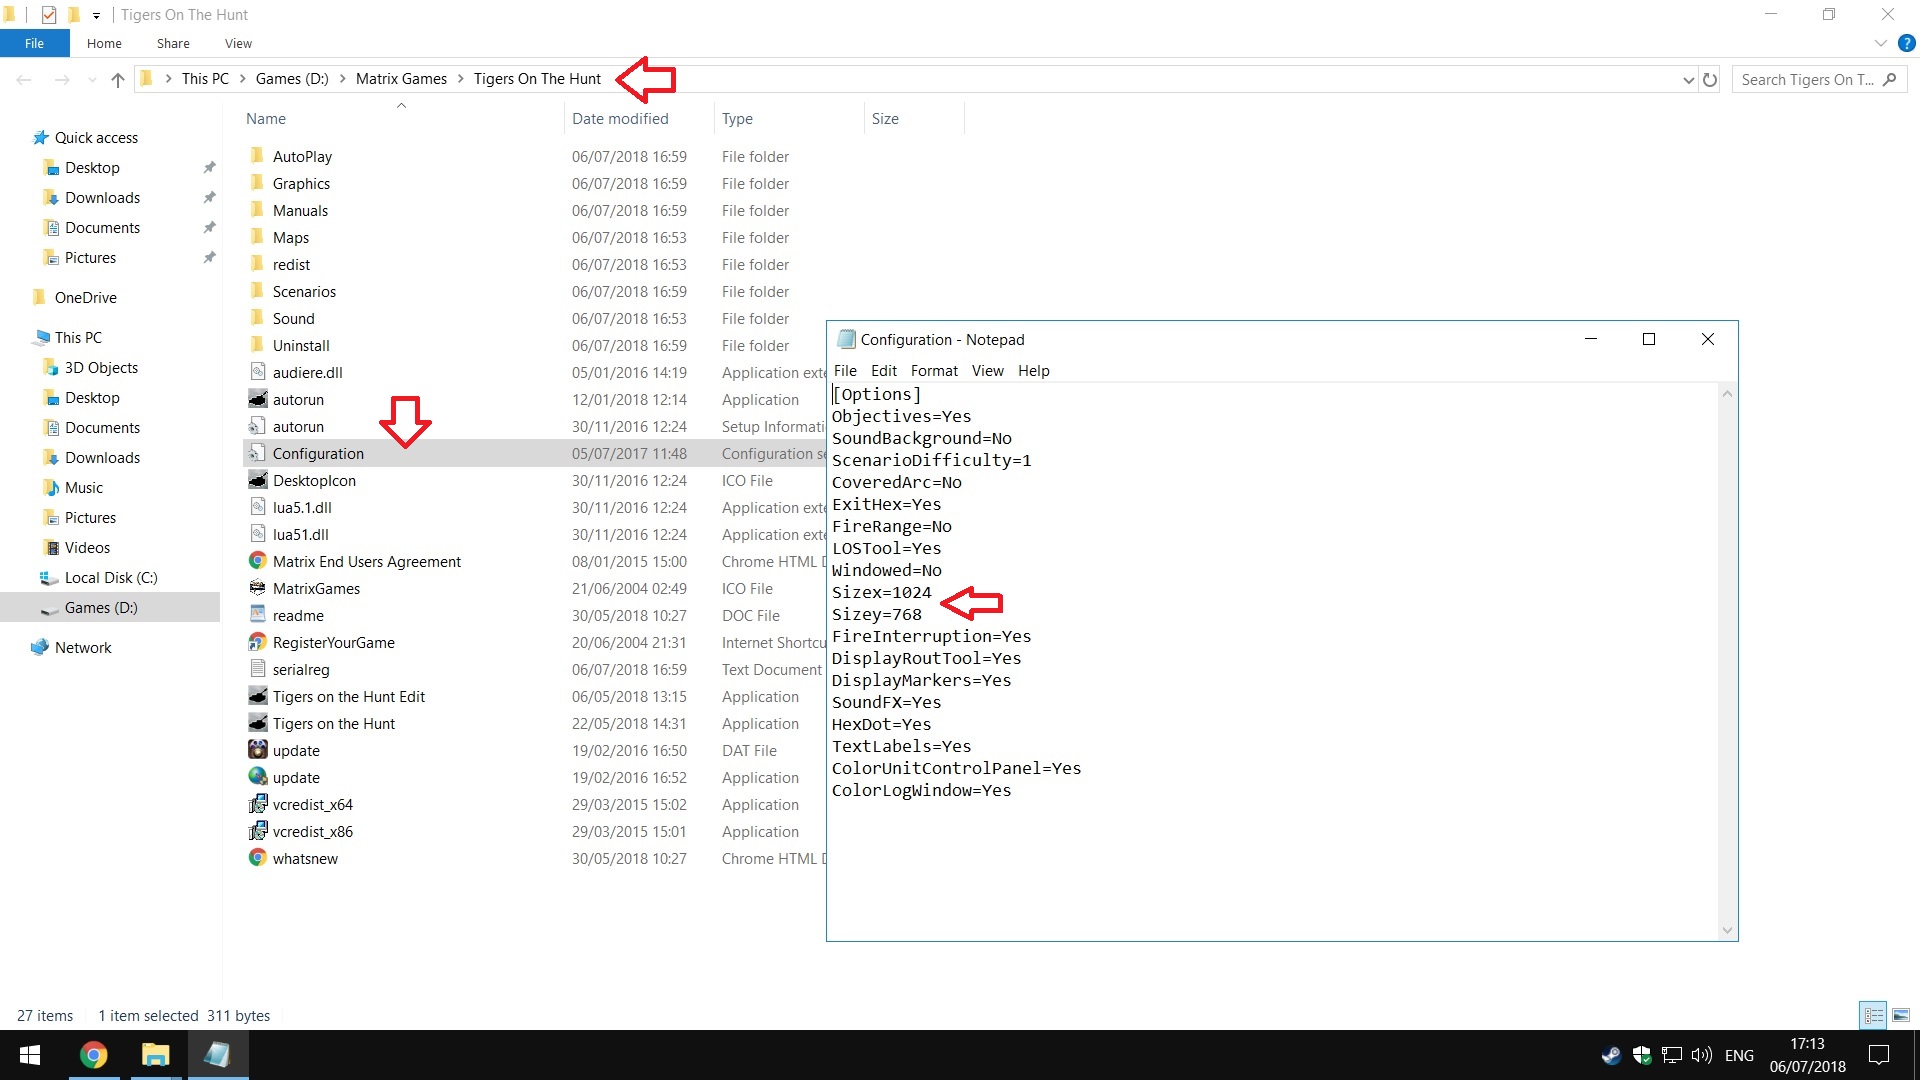
Task: Switch to large icons view
Action: [x=1901, y=1015]
